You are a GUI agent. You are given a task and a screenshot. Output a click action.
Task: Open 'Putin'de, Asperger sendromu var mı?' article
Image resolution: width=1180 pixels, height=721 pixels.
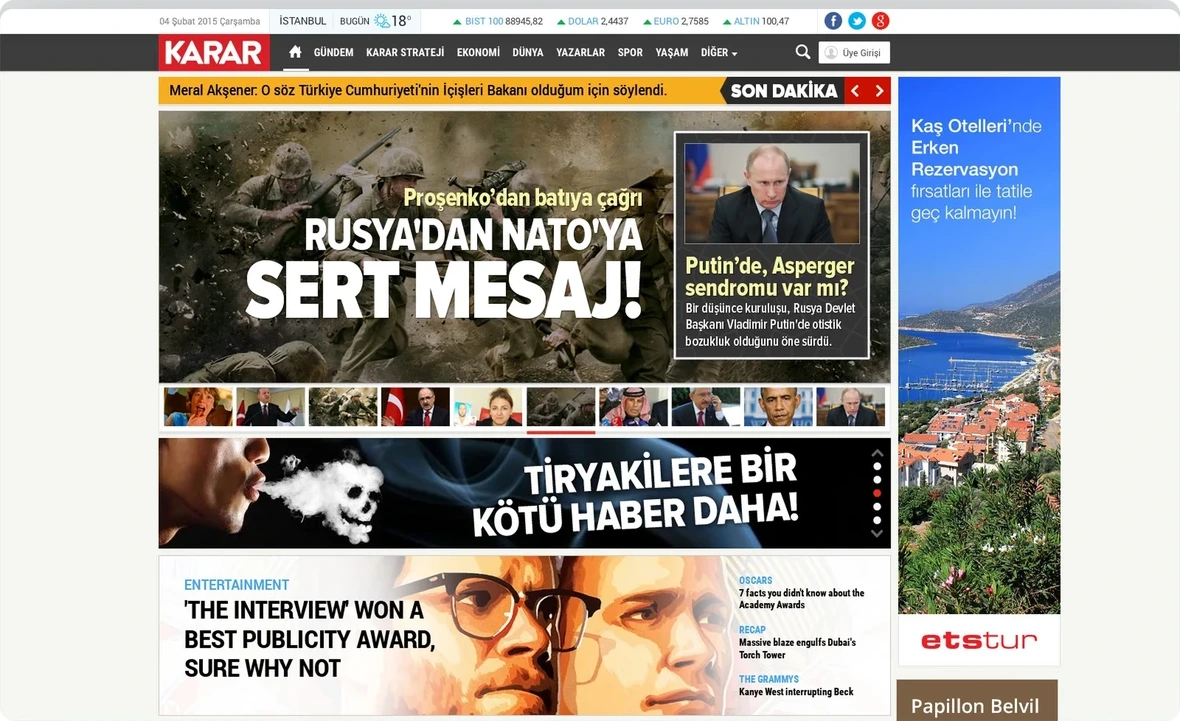771,245
